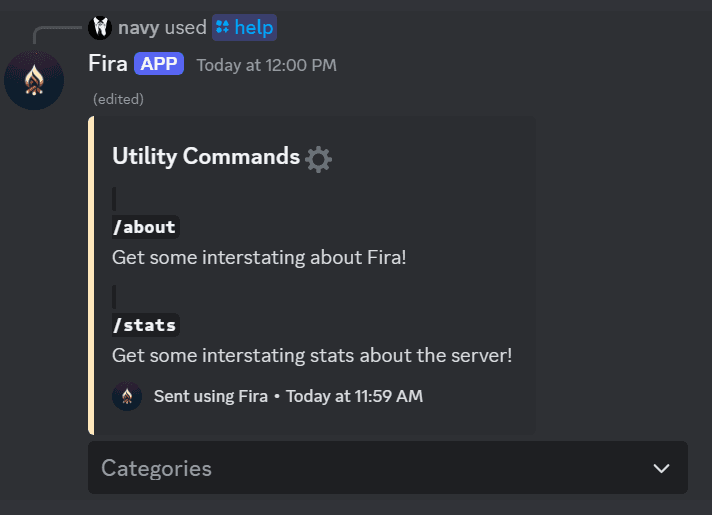Click the Fira username in message header
The height and width of the screenshot is (515, 712).
108,64
